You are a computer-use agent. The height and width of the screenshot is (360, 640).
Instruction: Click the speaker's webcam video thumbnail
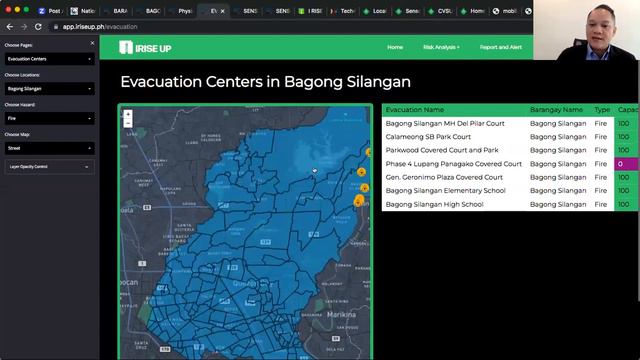(x=586, y=30)
